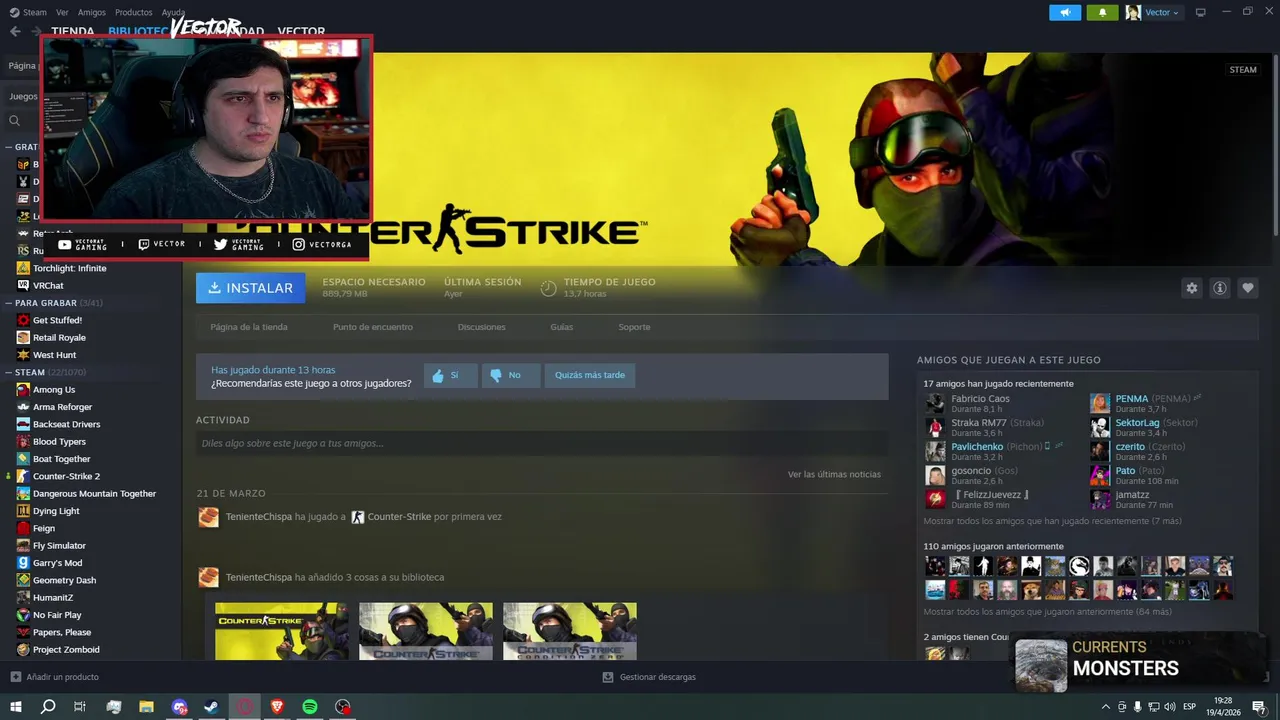The width and height of the screenshot is (1280, 720).
Task: Show all friends who played recently
Action: pos(1052,521)
